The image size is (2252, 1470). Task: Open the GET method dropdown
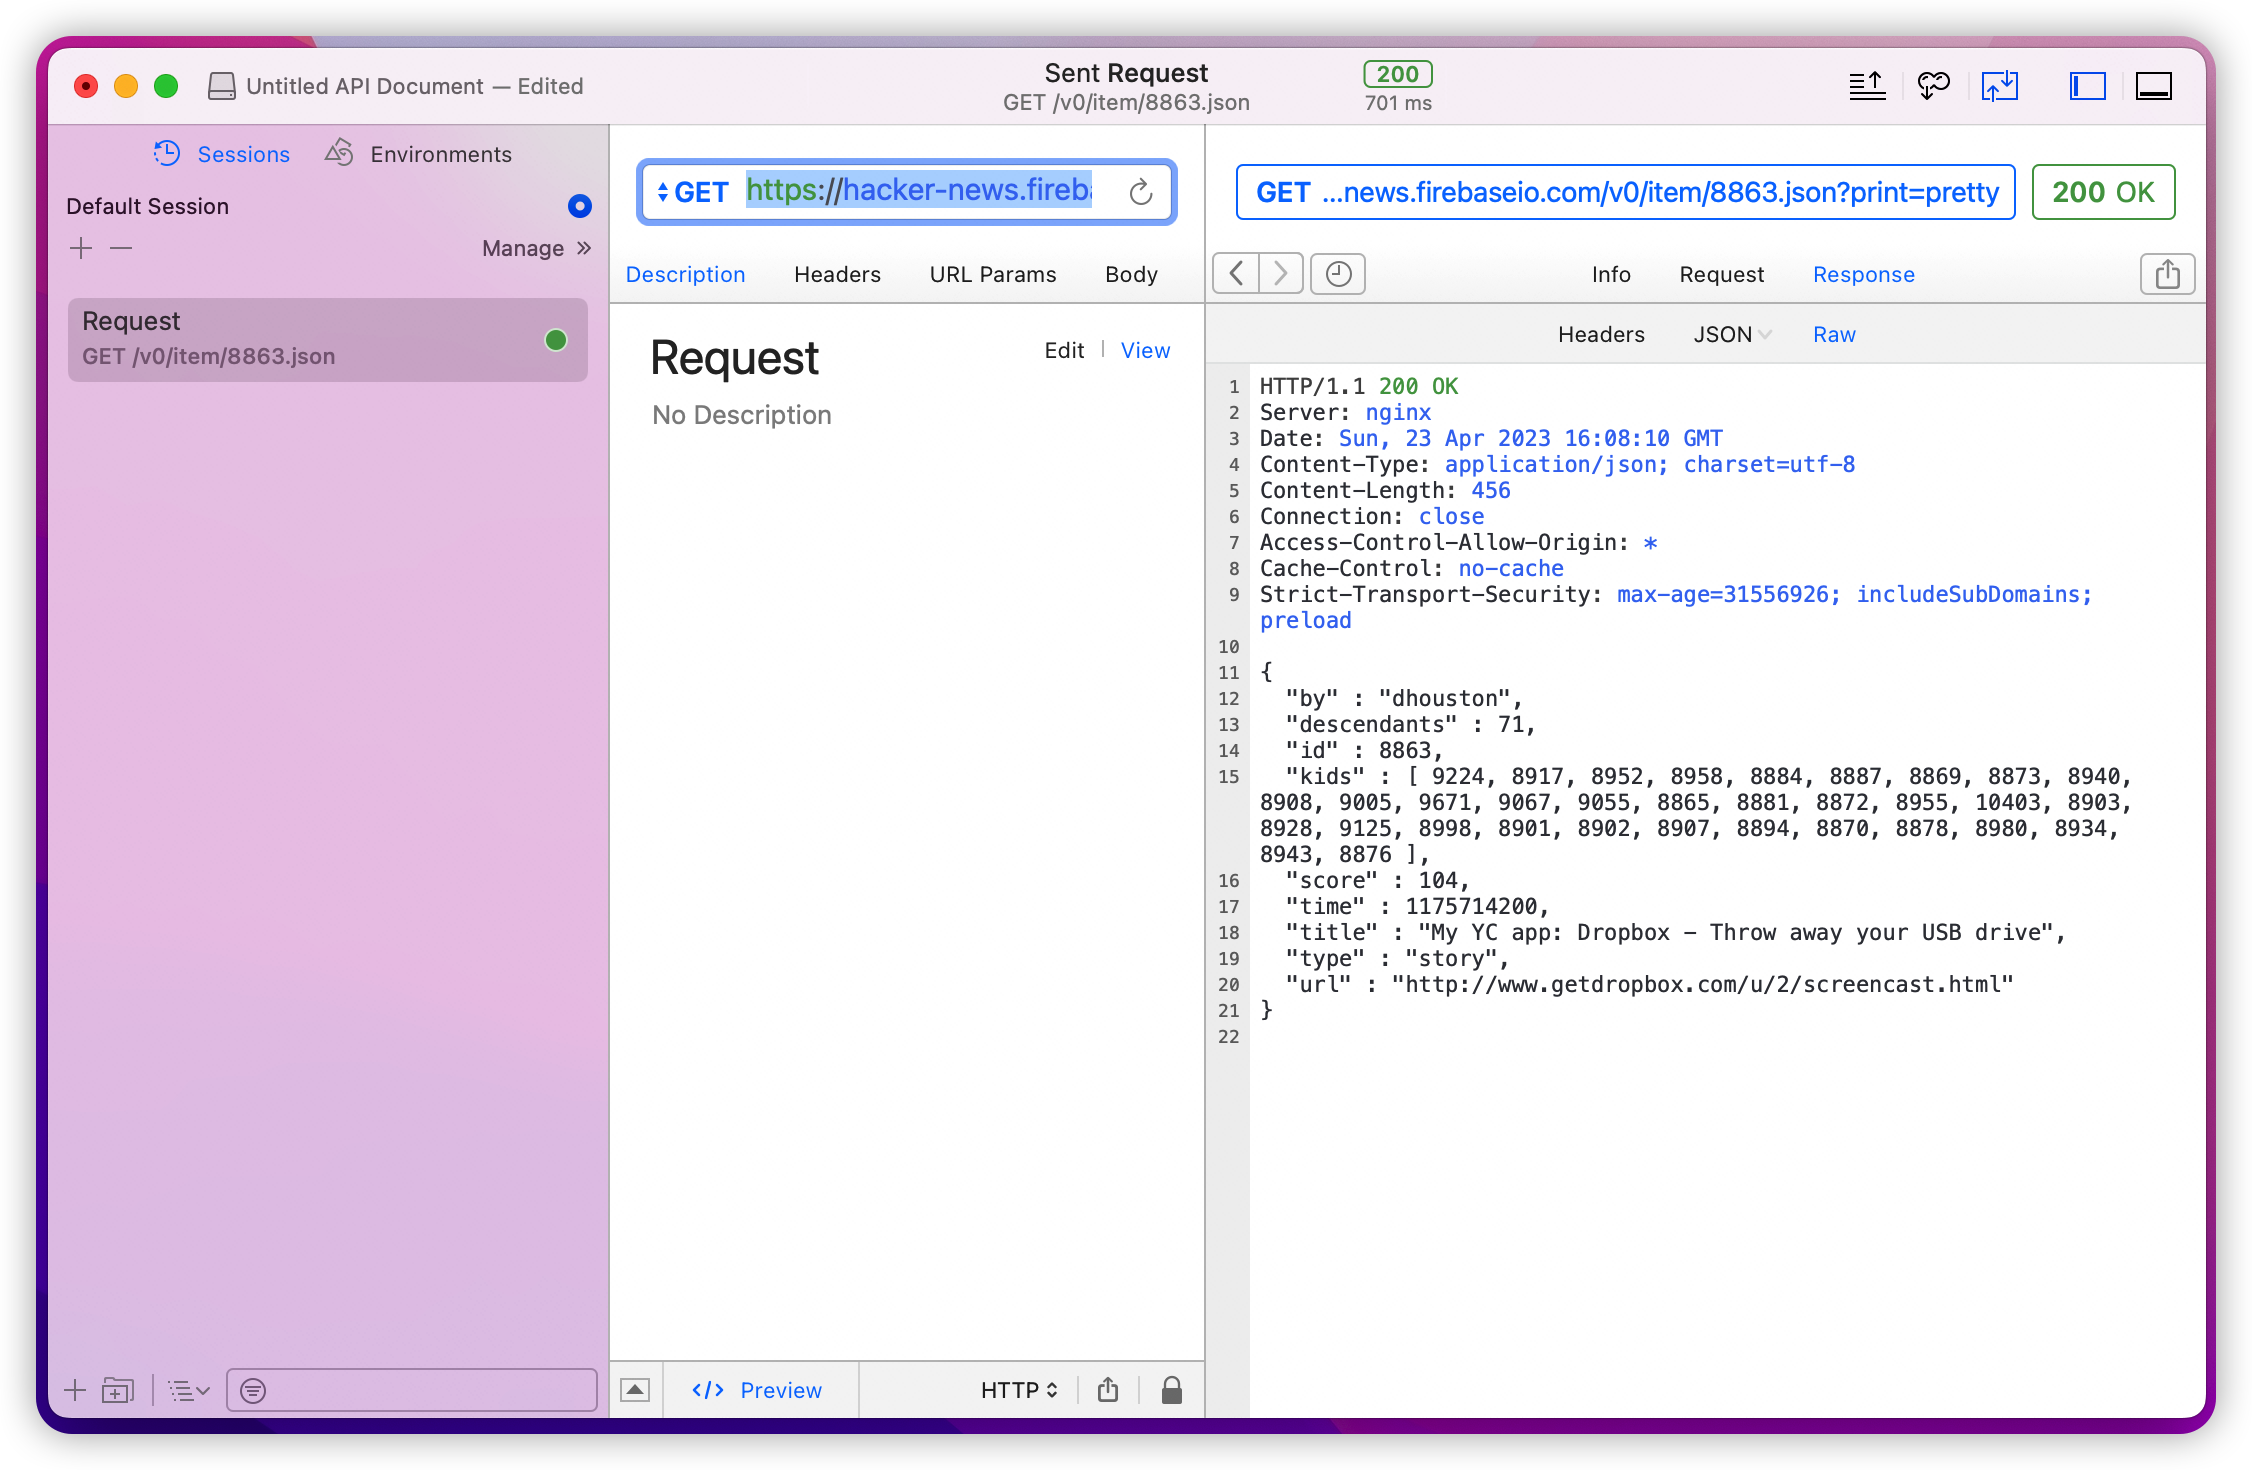pos(692,192)
